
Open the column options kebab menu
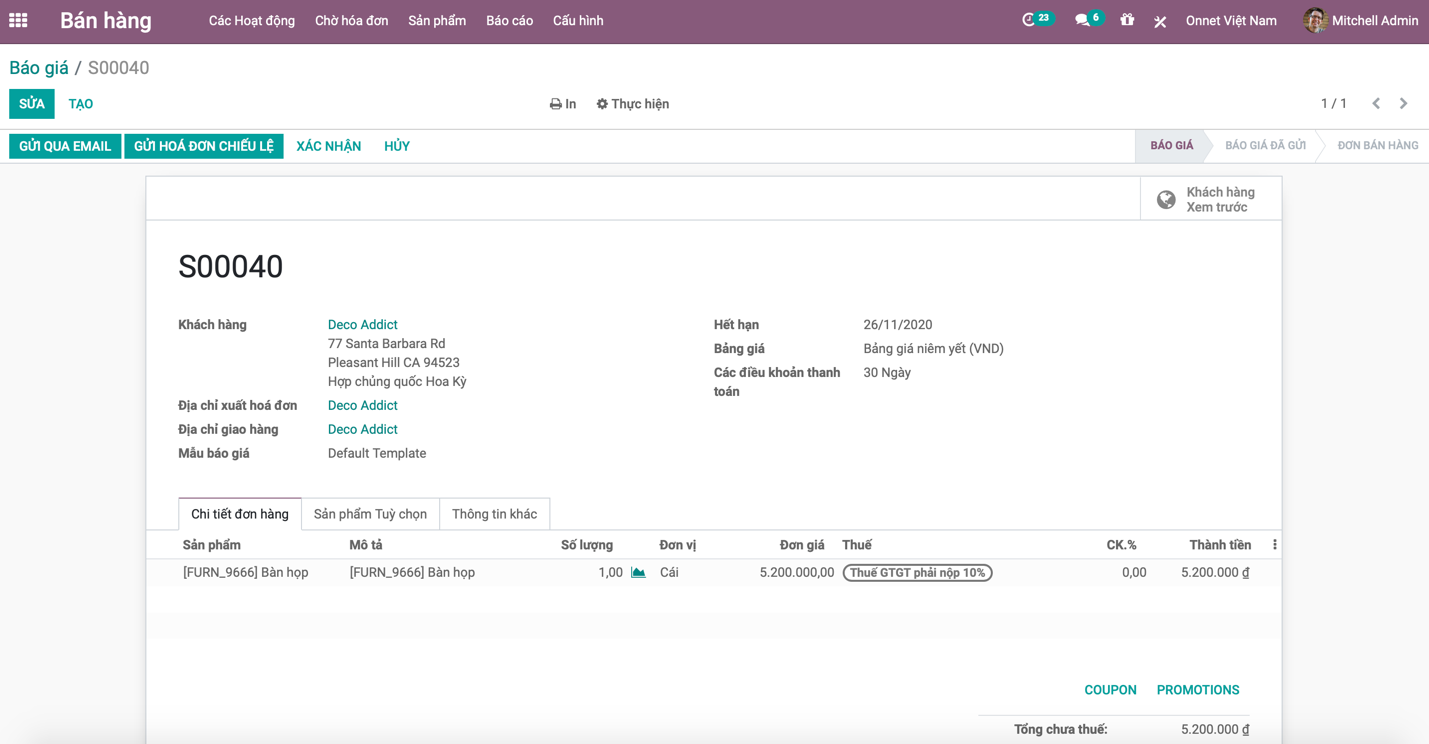(1274, 545)
